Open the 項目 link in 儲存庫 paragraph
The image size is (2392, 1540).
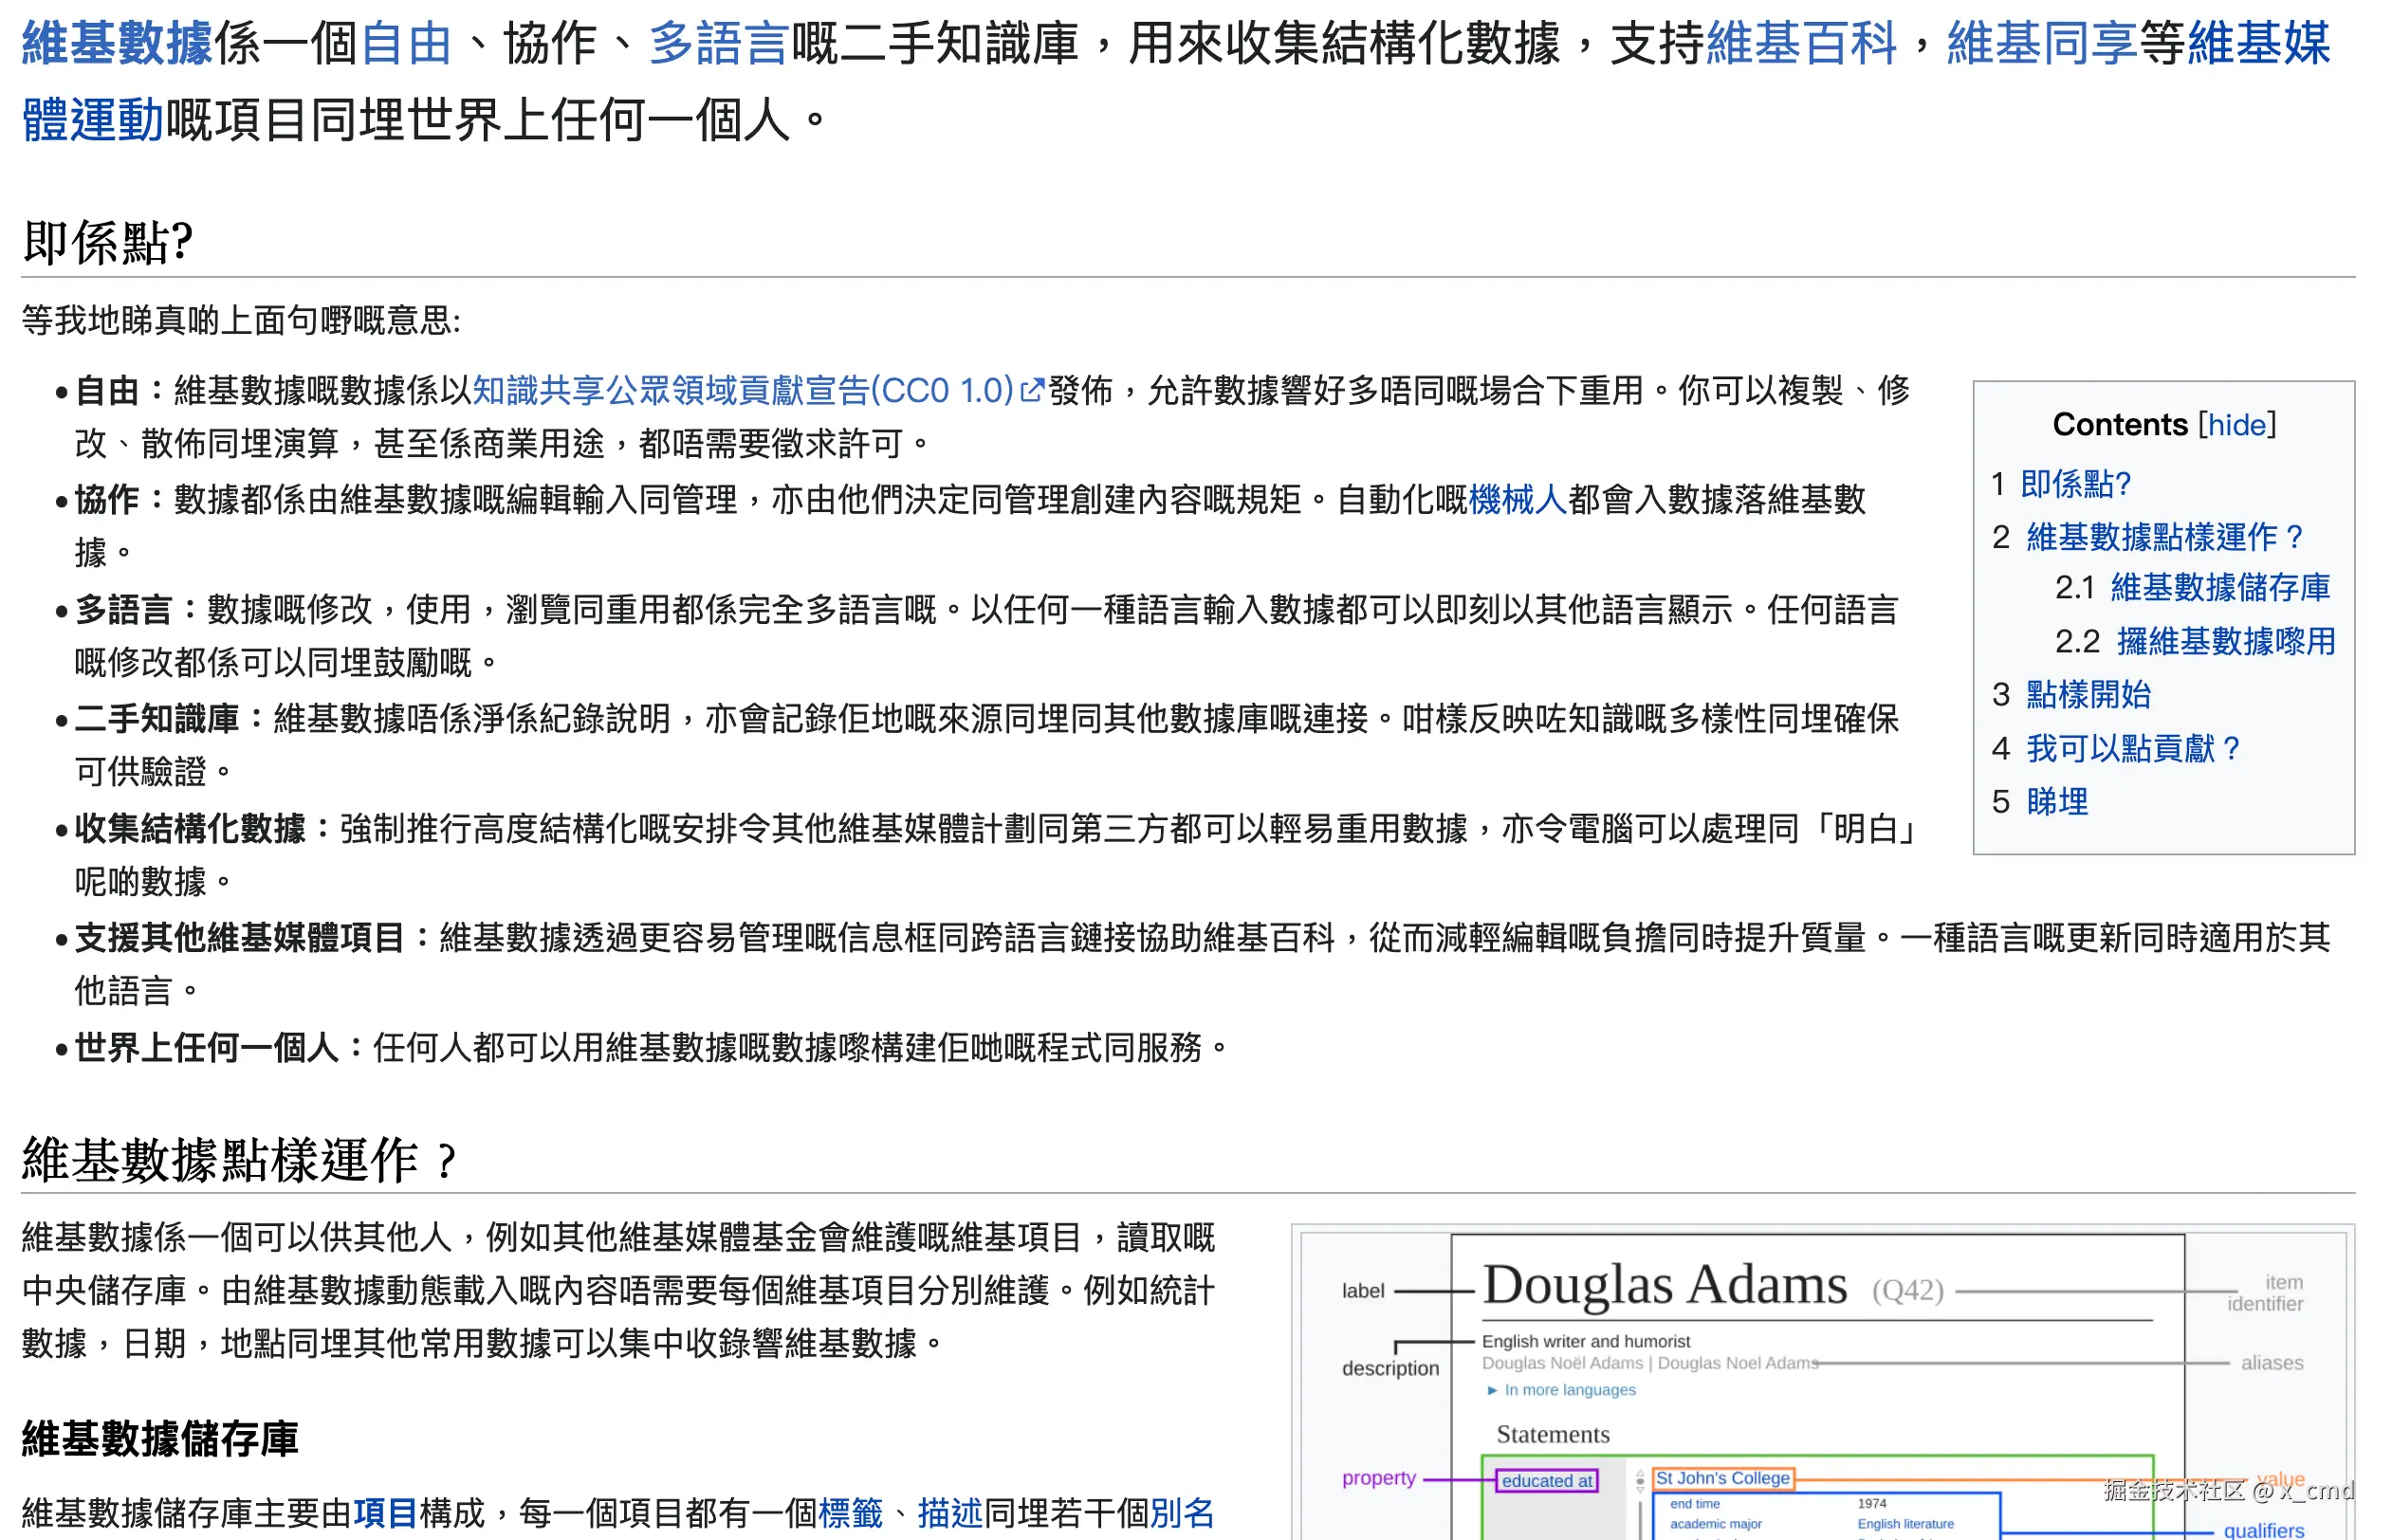tap(385, 1512)
